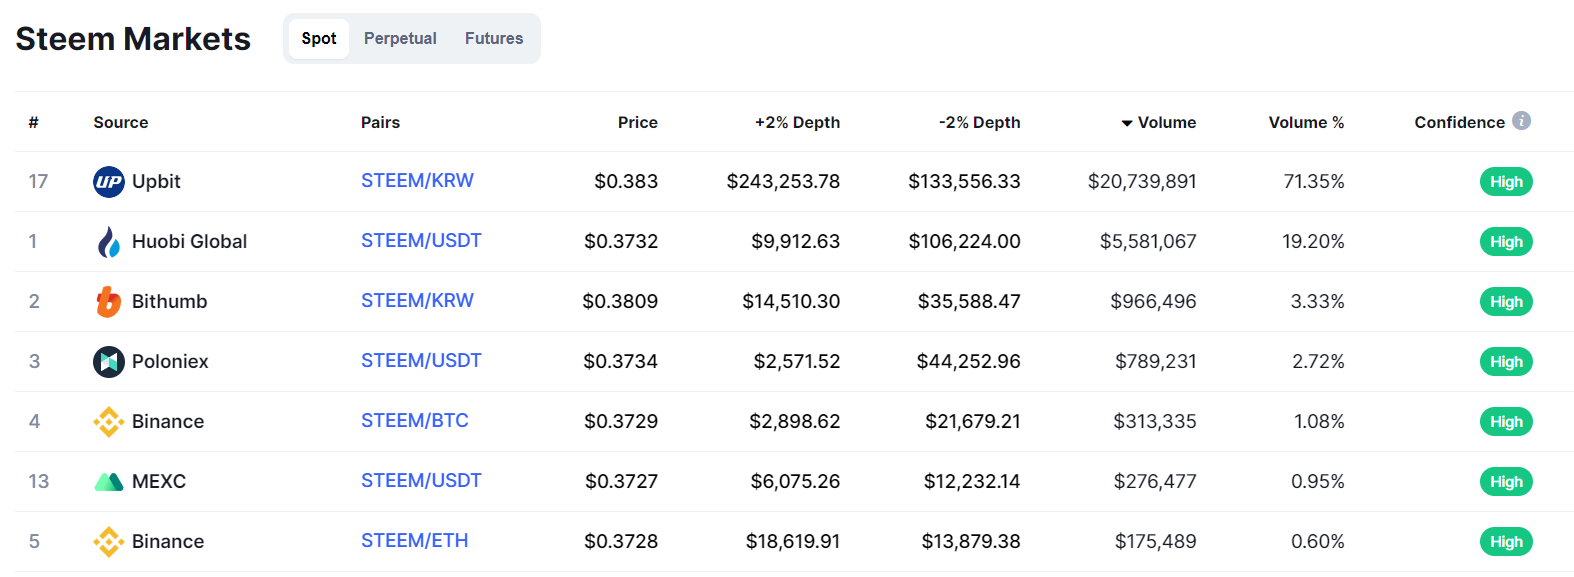Click the volume value $20,739,891
The width and height of the screenshot is (1574, 577).
1142,182
